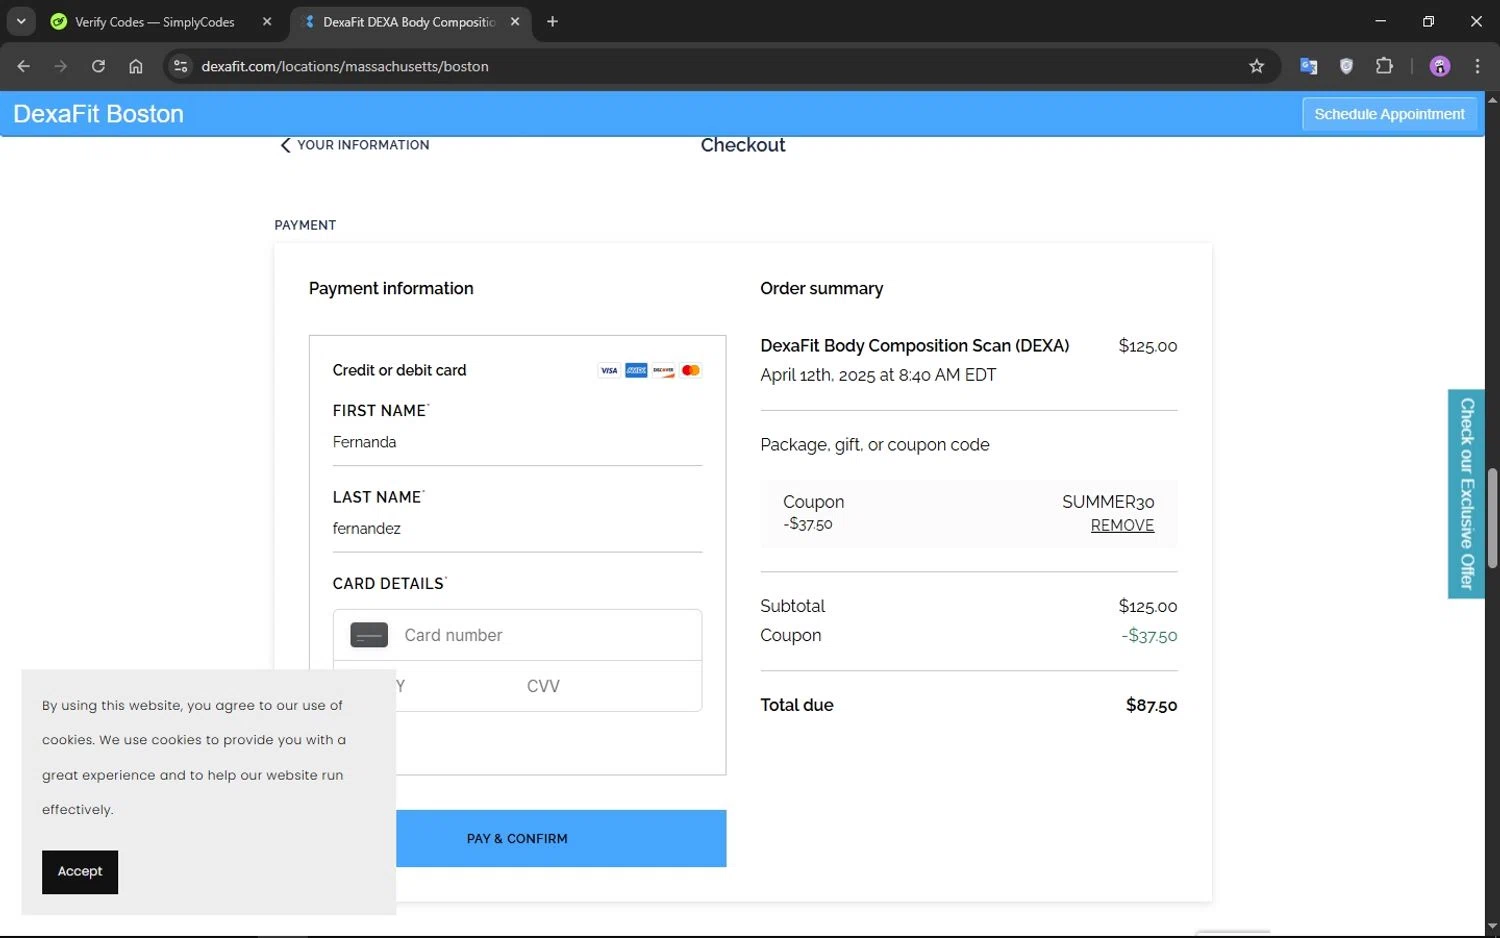Close the DexaFit tab
The image size is (1500, 938).
point(515,21)
